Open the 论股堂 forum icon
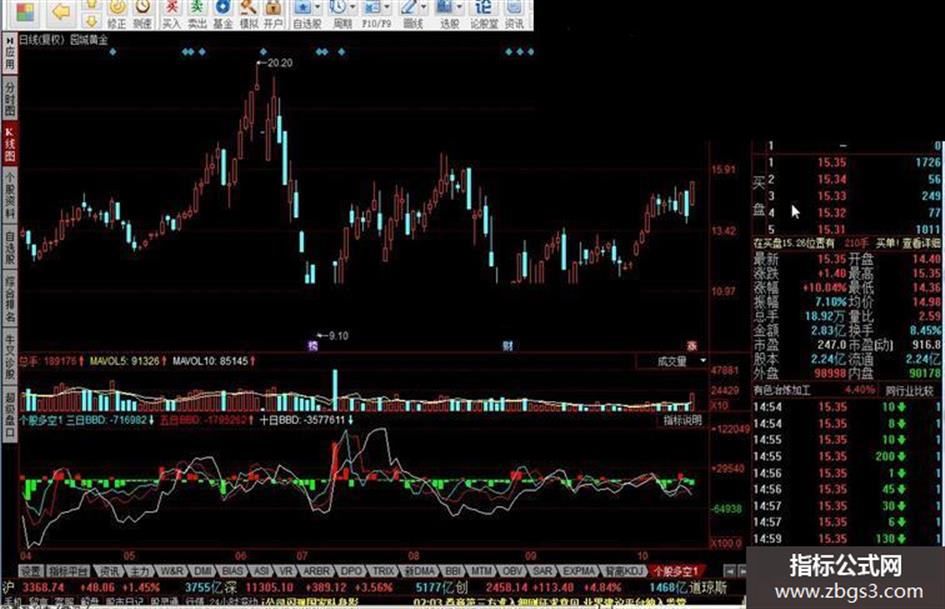The image size is (945, 609). click(x=484, y=14)
